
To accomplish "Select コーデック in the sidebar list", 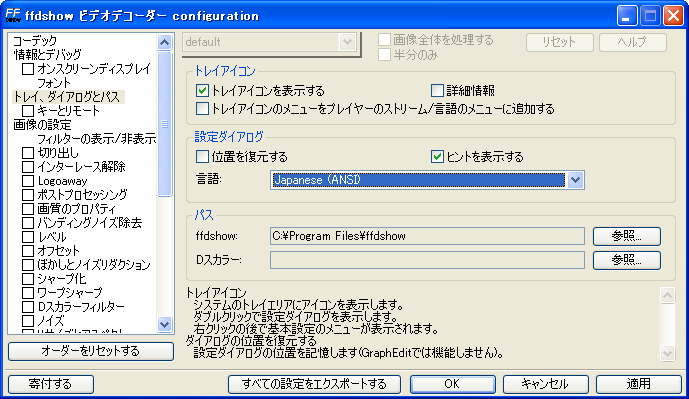I will [x=35, y=40].
